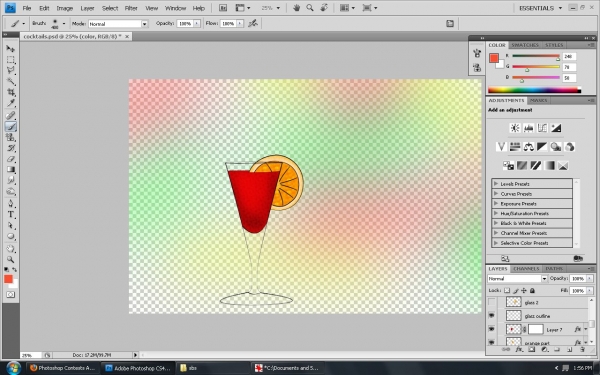Select the Lasso tool
600x375 pixels.
[x=11, y=70]
